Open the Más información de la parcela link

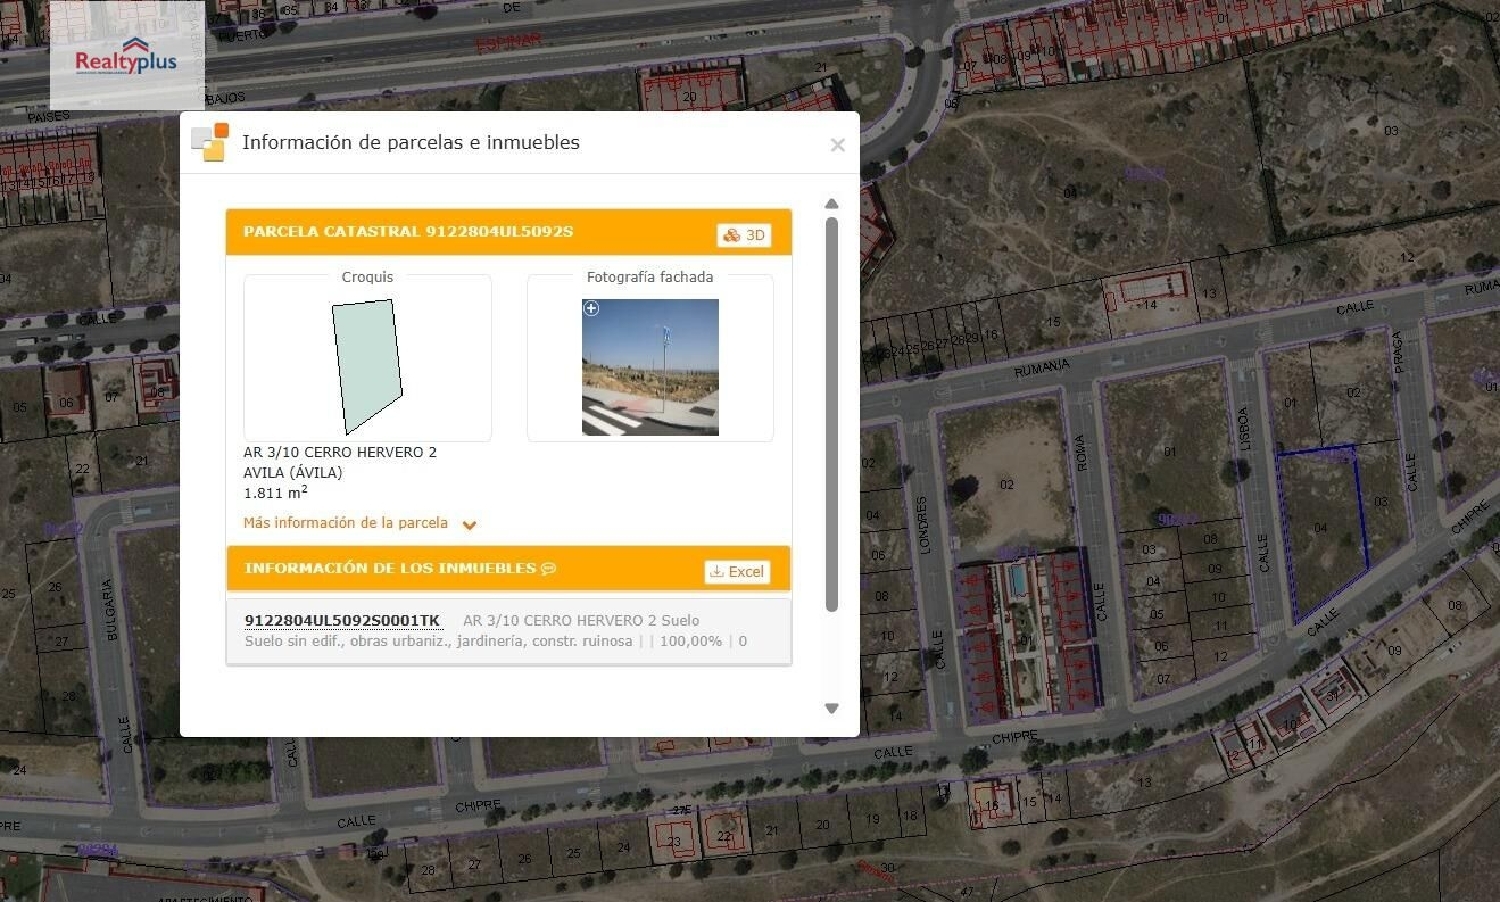pyautogui.click(x=345, y=523)
